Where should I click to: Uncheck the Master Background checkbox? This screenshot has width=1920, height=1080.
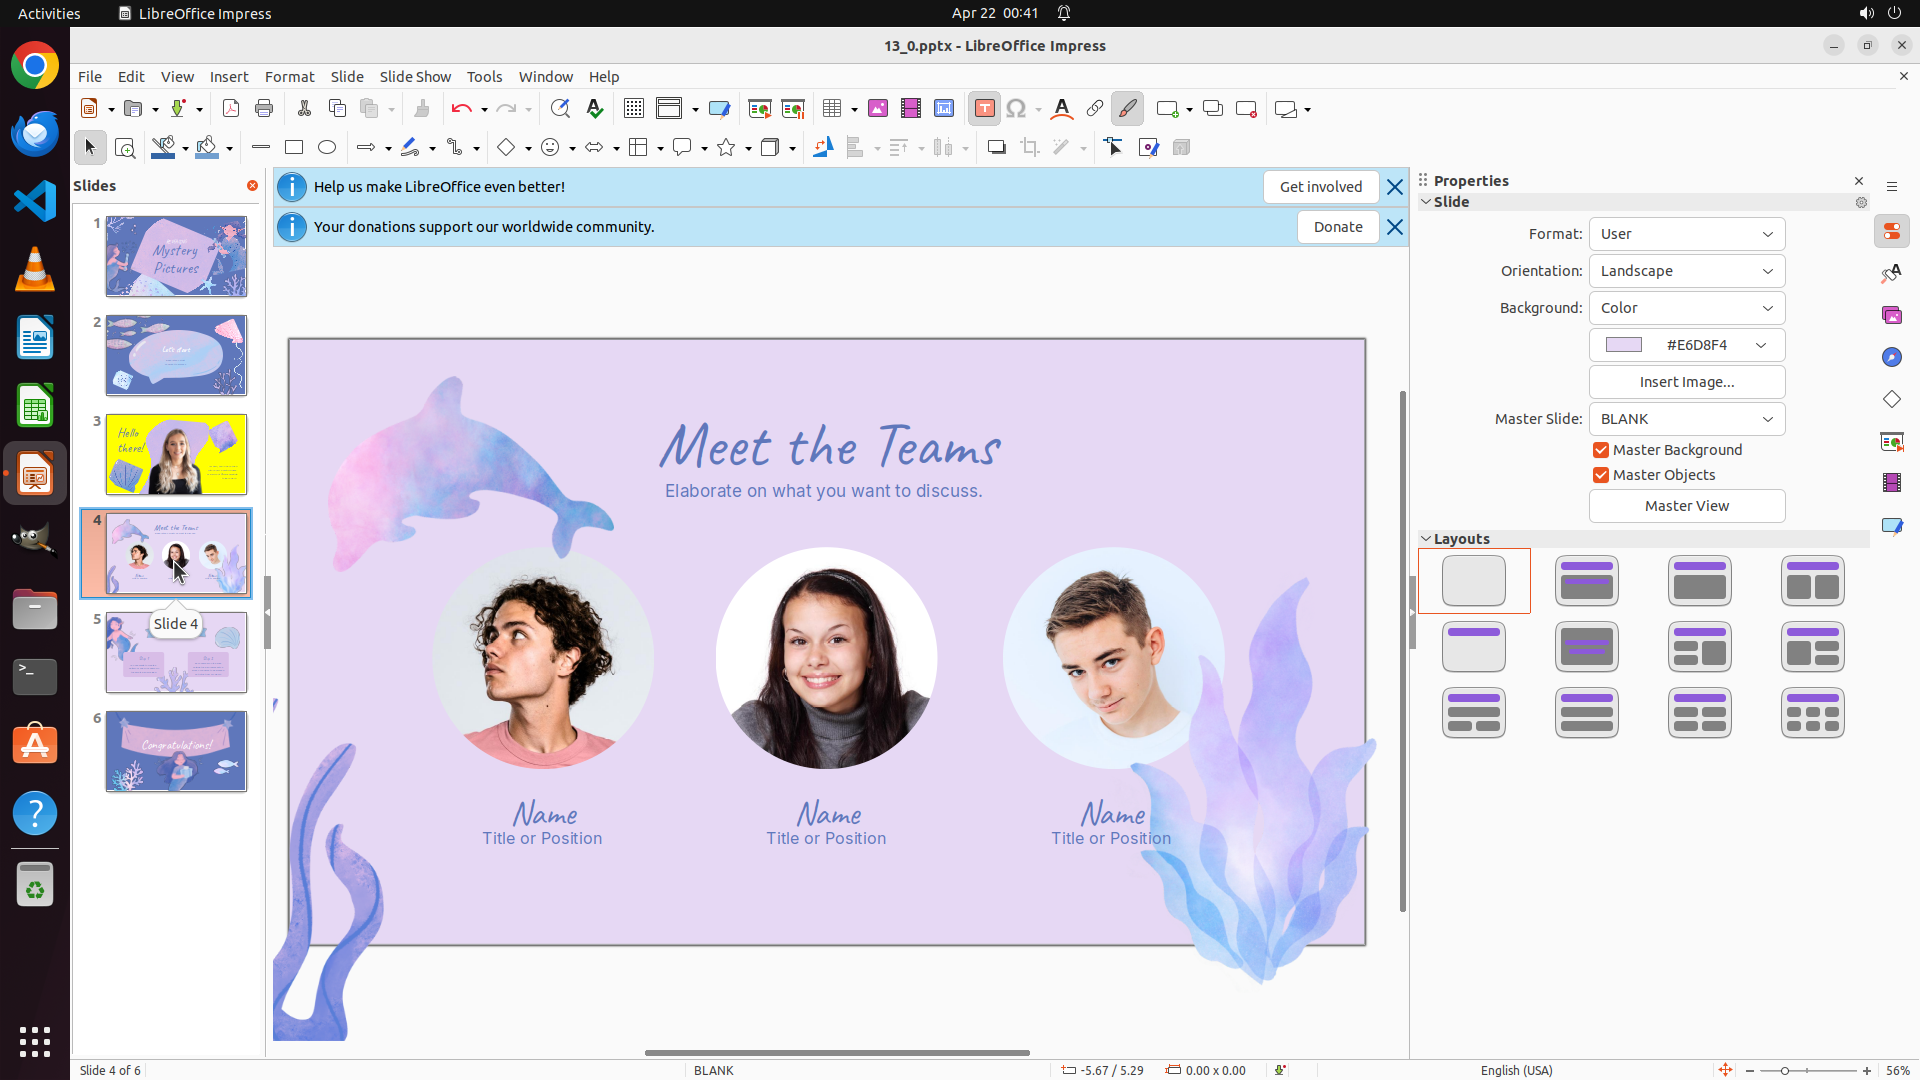1601,450
